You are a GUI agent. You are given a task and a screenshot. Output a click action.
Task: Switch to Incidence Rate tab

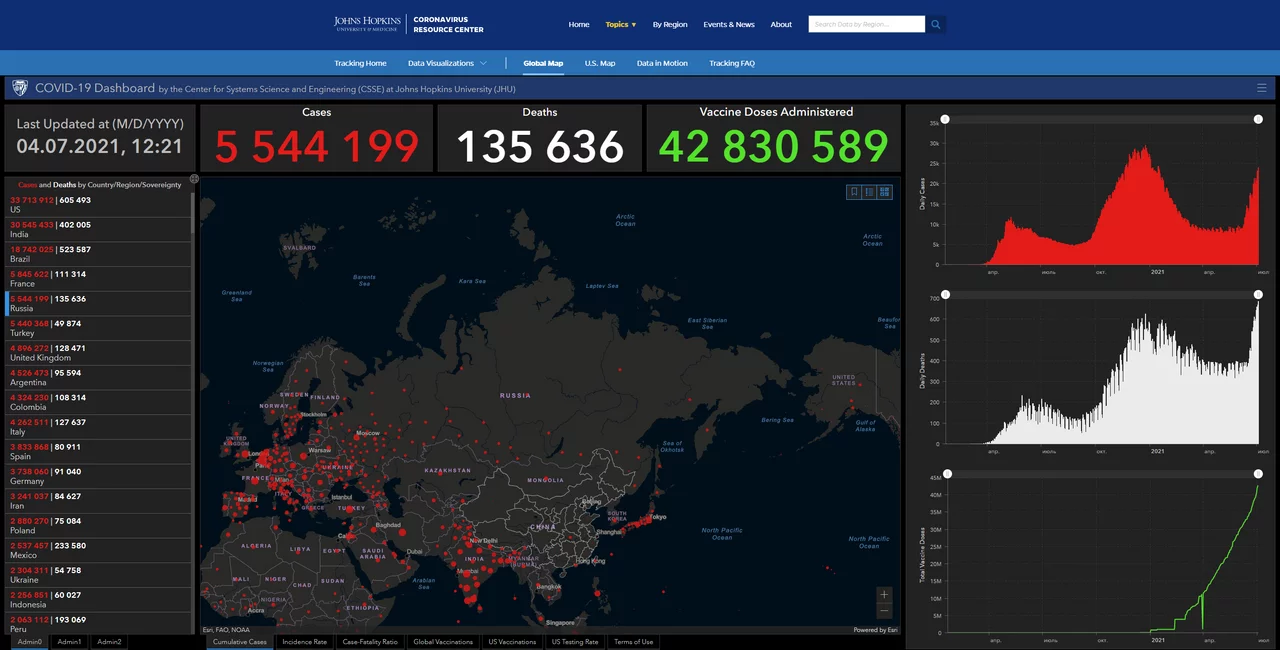[305, 642]
